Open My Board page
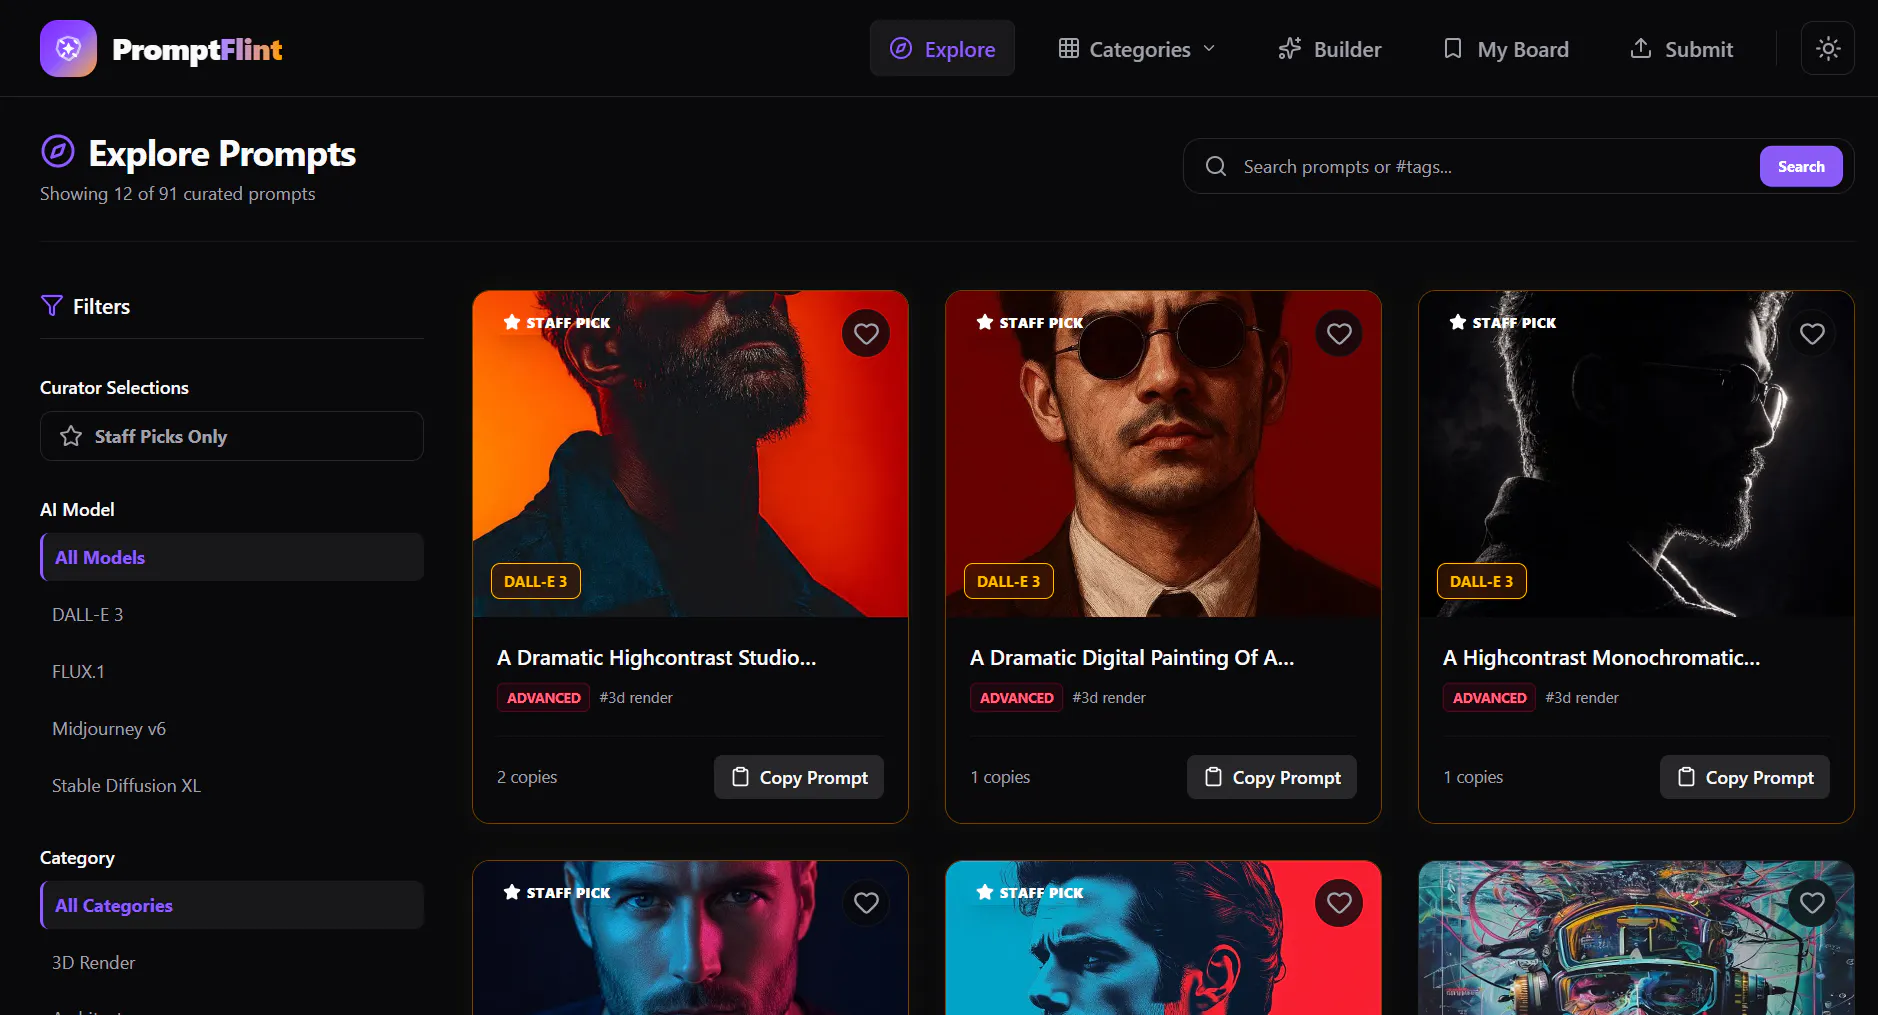This screenshot has width=1878, height=1015. (1506, 48)
